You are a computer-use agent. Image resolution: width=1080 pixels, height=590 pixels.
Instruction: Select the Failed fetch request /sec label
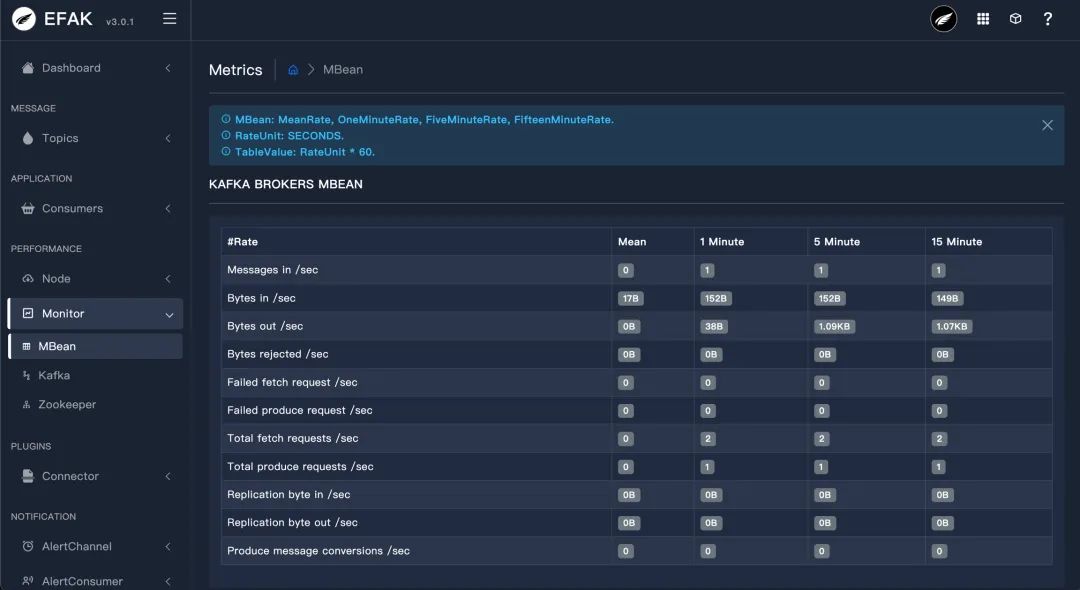[x=292, y=382]
